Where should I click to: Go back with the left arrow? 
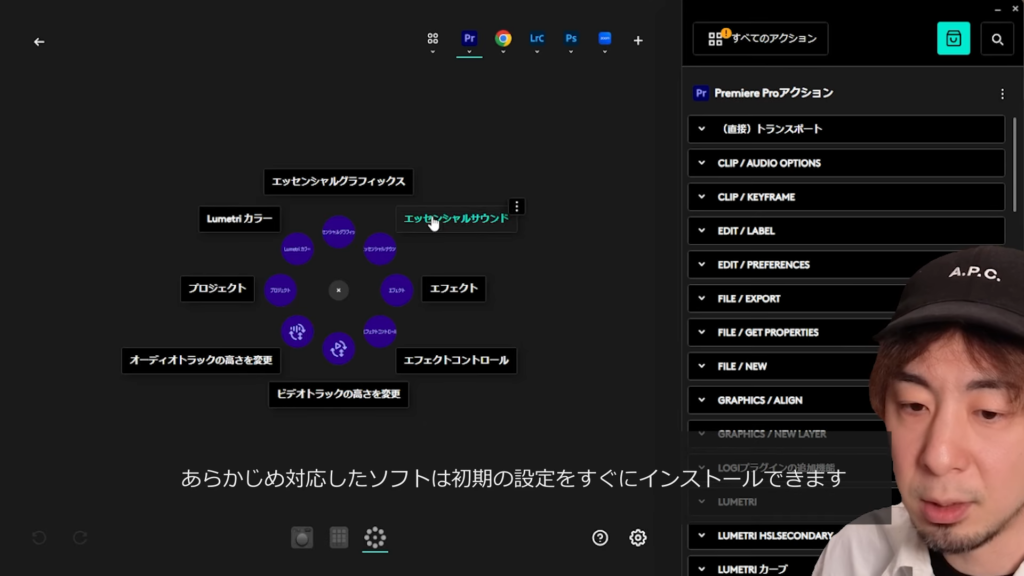click(39, 42)
